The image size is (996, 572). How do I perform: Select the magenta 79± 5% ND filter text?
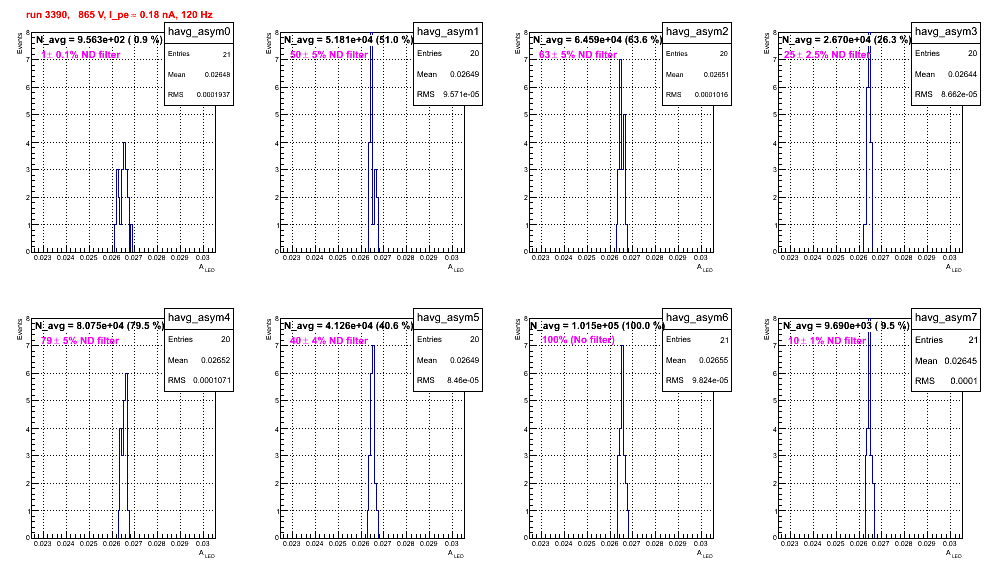[x=80, y=341]
